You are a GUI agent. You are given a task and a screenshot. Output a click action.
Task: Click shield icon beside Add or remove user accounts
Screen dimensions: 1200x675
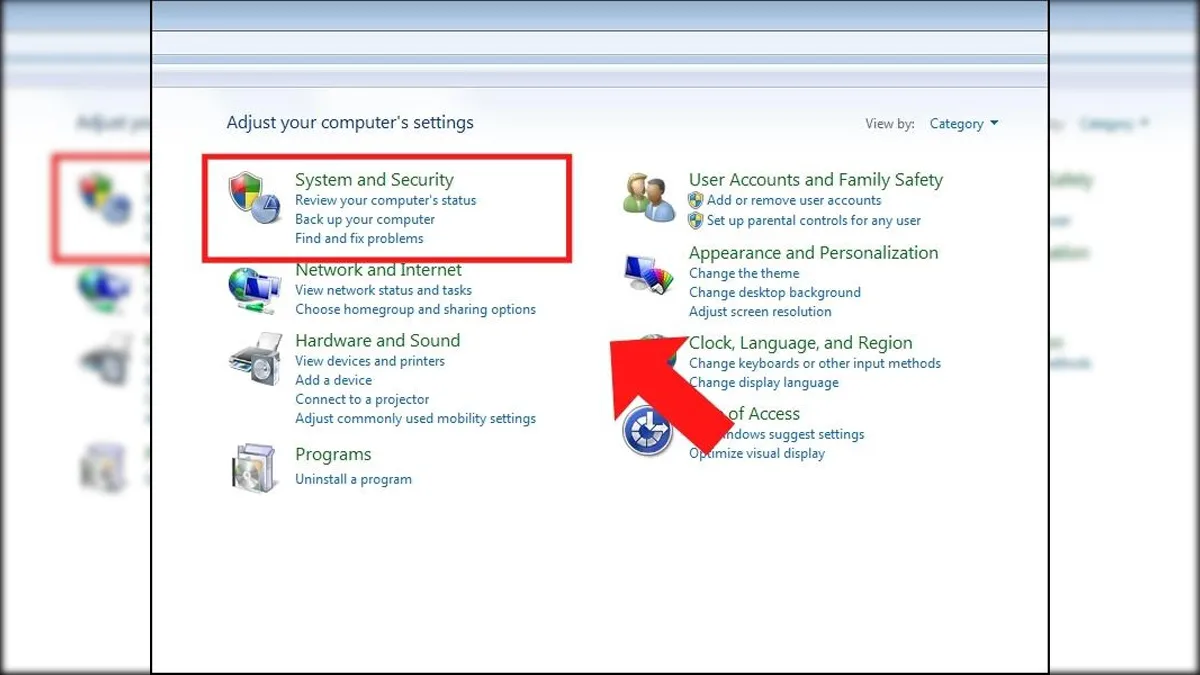[696, 200]
